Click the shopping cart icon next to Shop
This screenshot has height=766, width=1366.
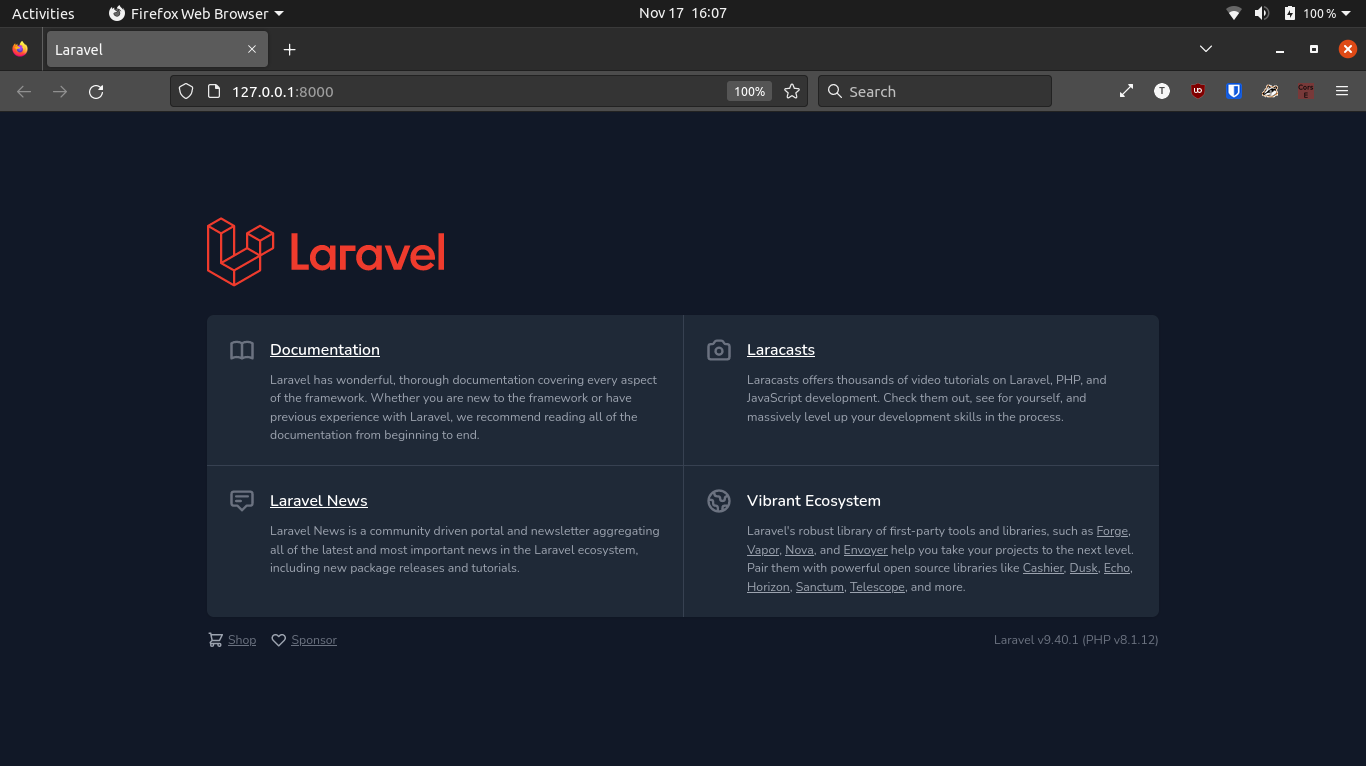[215, 640]
